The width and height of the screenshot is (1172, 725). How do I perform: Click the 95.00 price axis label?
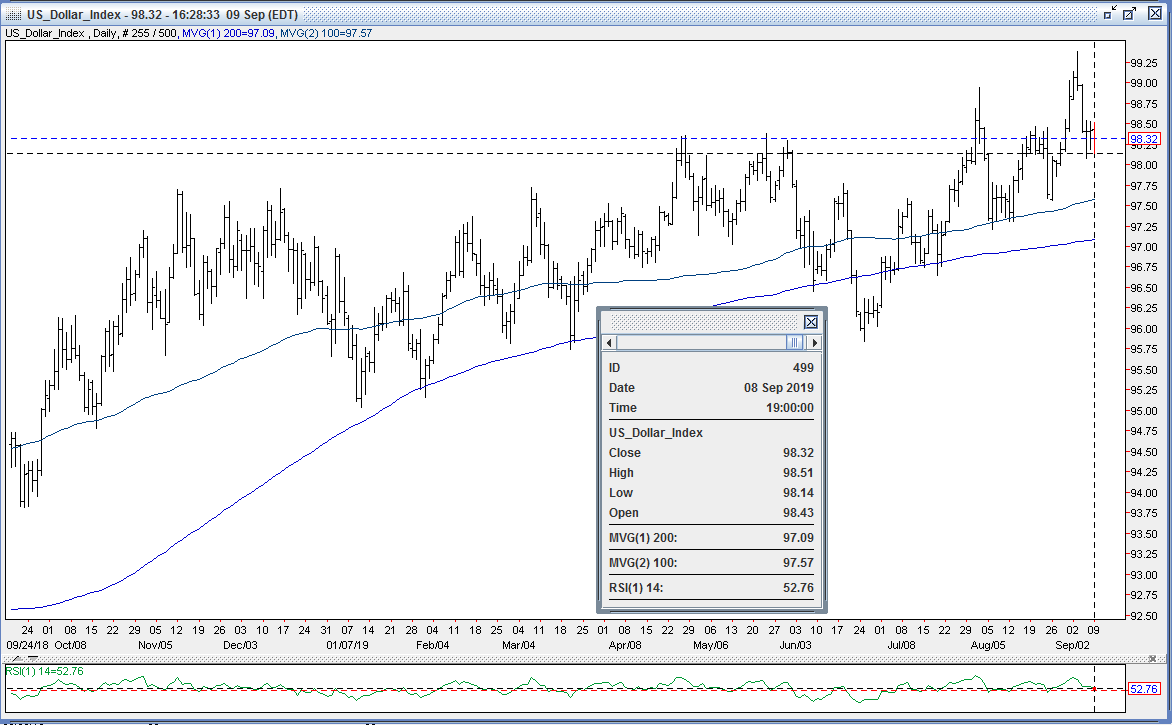pyautogui.click(x=1144, y=411)
